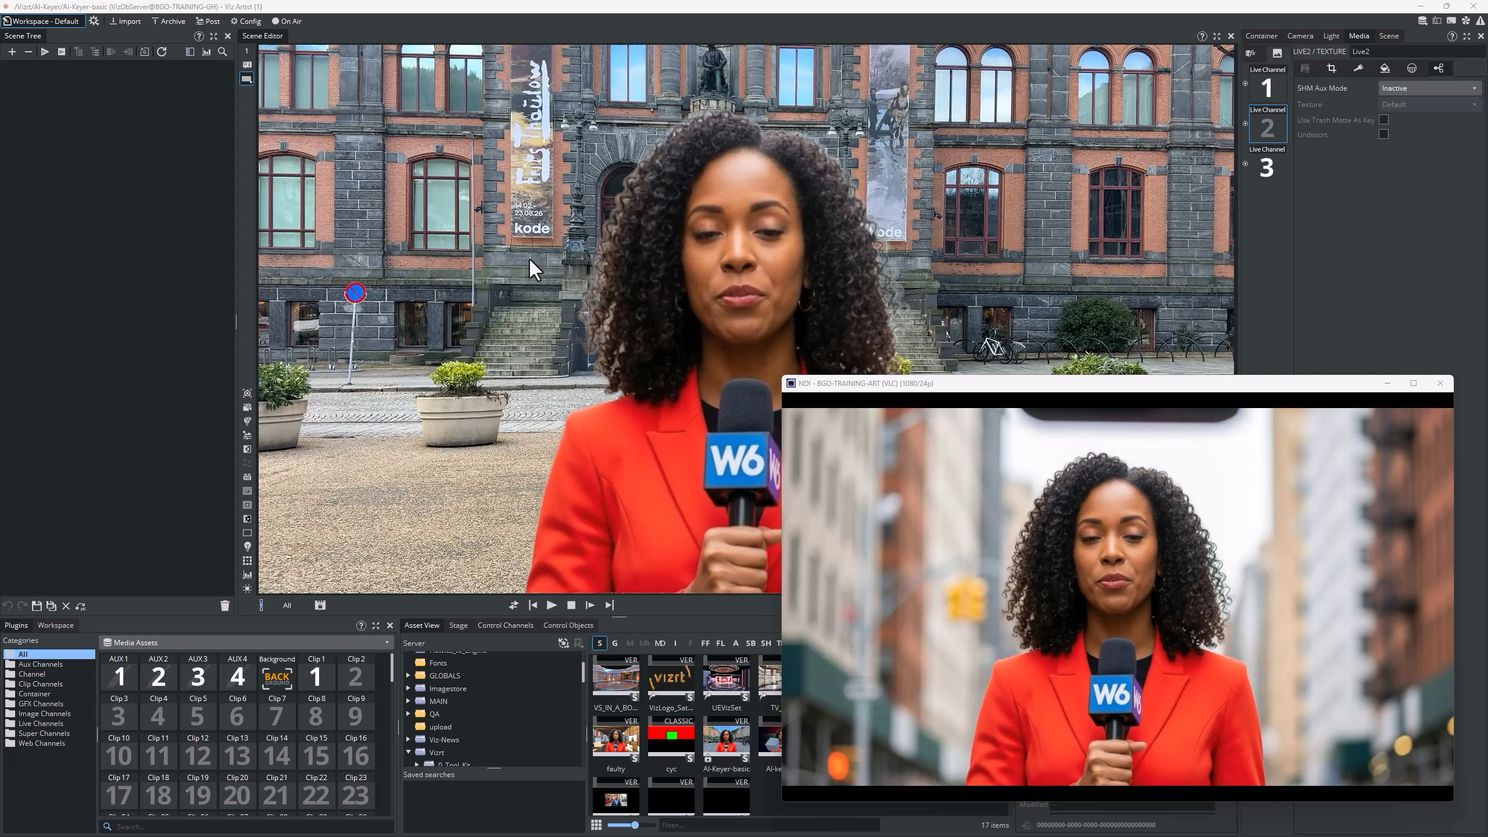Screen dimensions: 1488x837
Task: Jump to the animation end
Action: click(x=609, y=605)
